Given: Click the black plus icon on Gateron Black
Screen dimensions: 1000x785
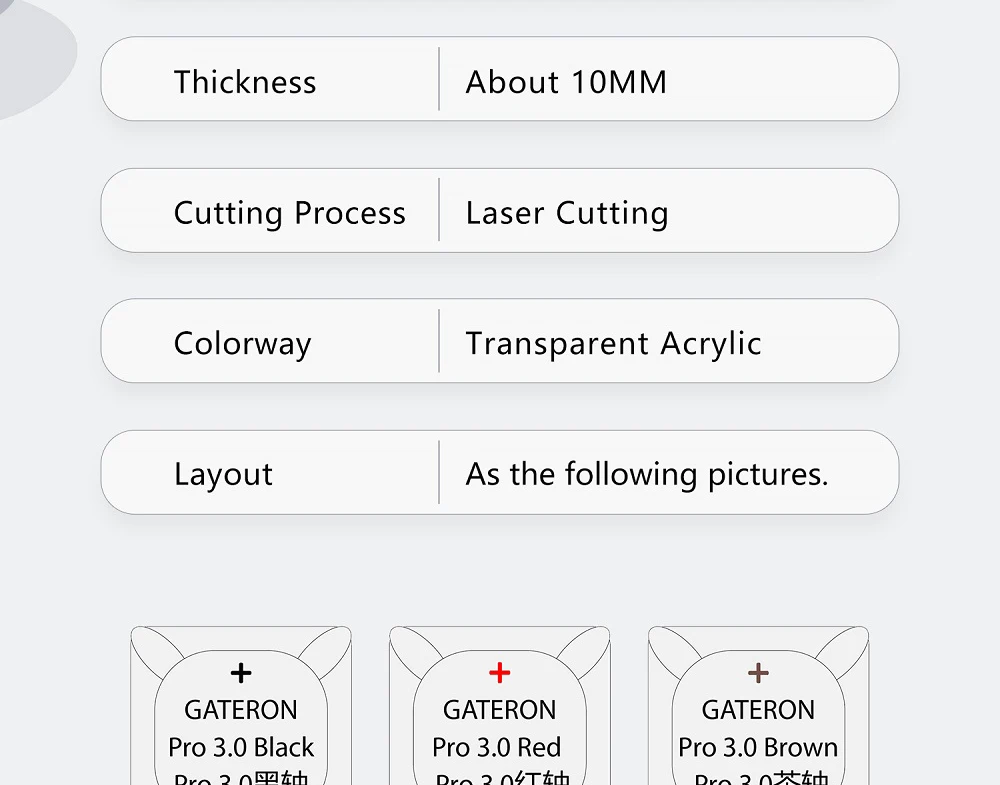Looking at the screenshot, I should click(x=241, y=673).
